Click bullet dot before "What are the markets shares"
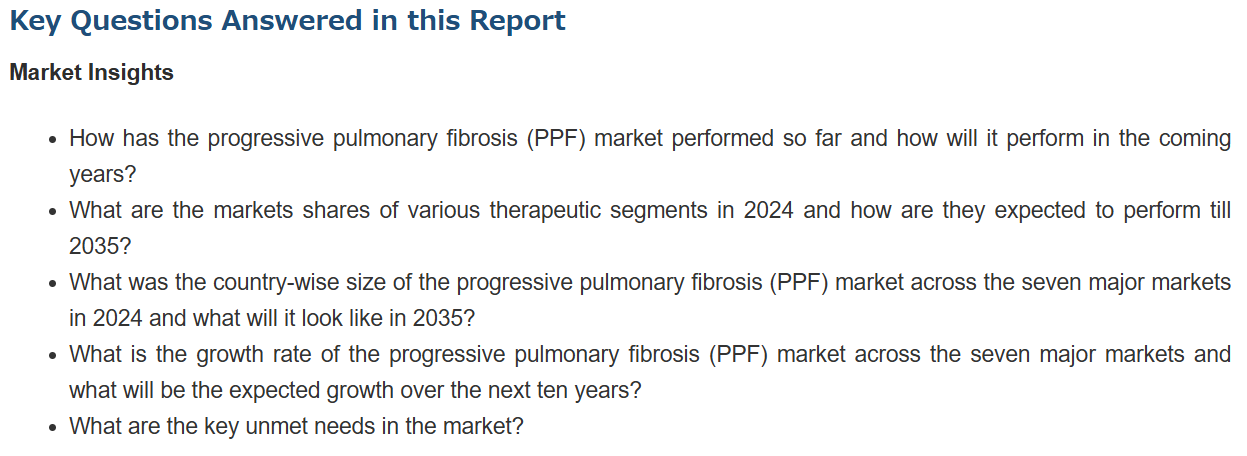This screenshot has height=456, width=1247. tap(51, 212)
